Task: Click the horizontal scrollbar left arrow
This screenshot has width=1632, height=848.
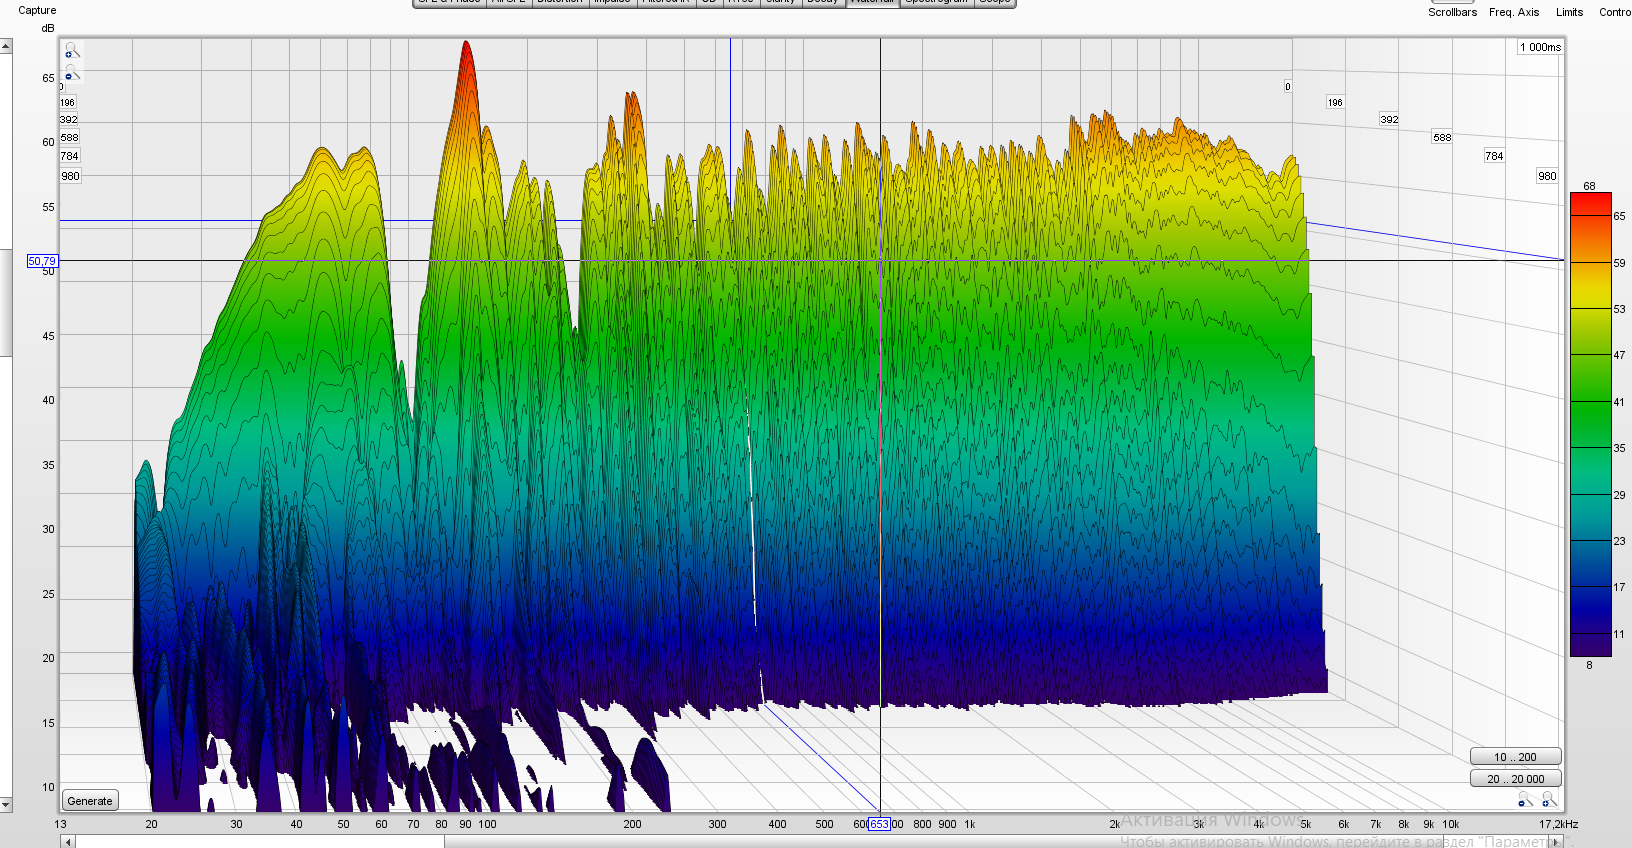Action: coord(68,842)
